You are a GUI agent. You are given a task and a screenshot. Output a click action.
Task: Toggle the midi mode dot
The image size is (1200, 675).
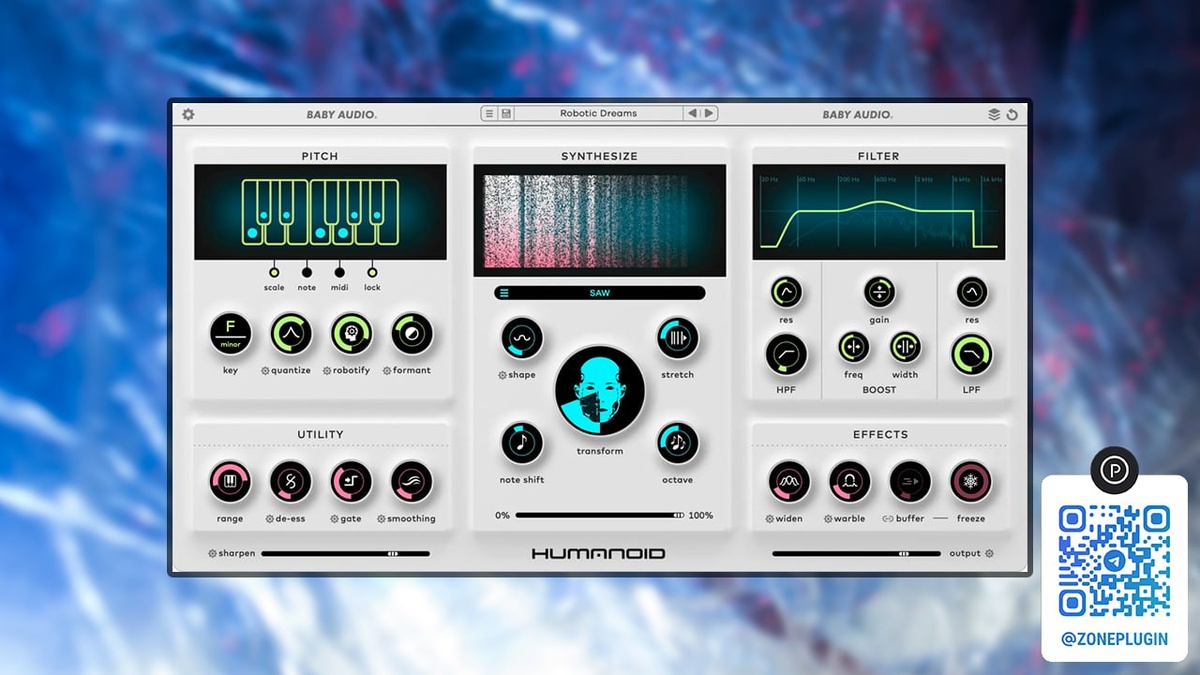(x=339, y=271)
